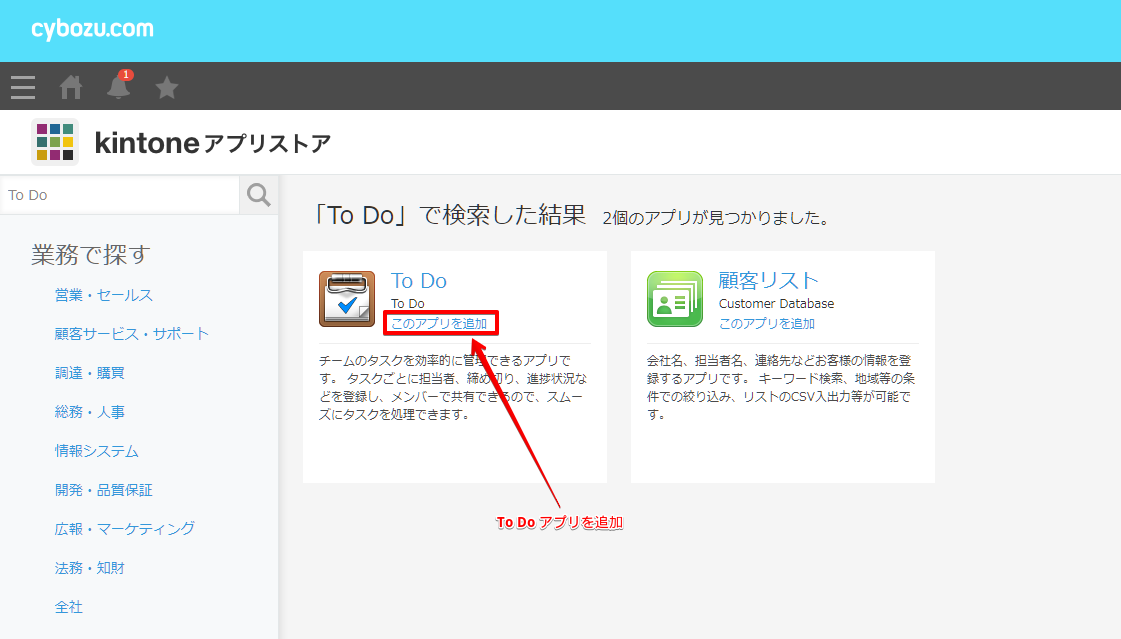
Task: Select the 情報システム category
Action: coord(96,450)
